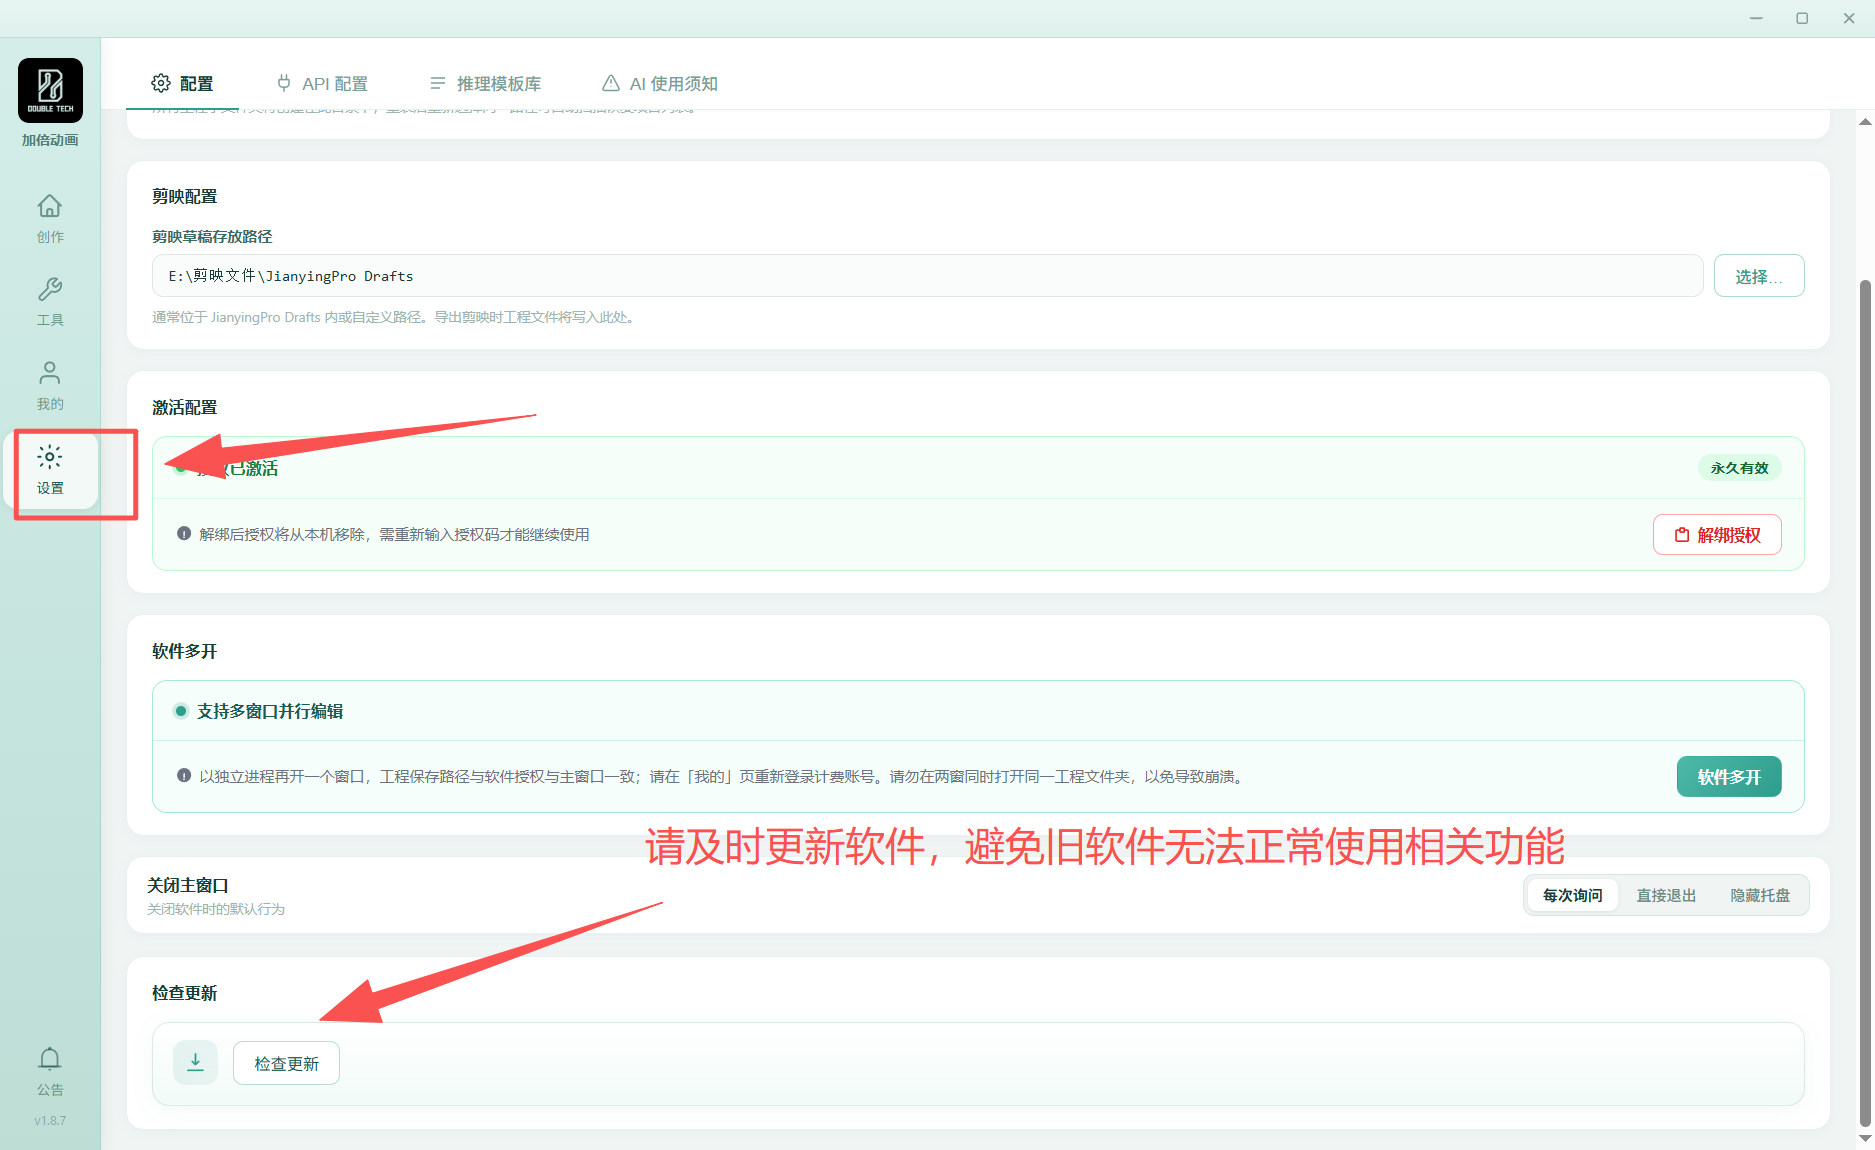Click the 支持多窗口并行编辑 heading

270,711
